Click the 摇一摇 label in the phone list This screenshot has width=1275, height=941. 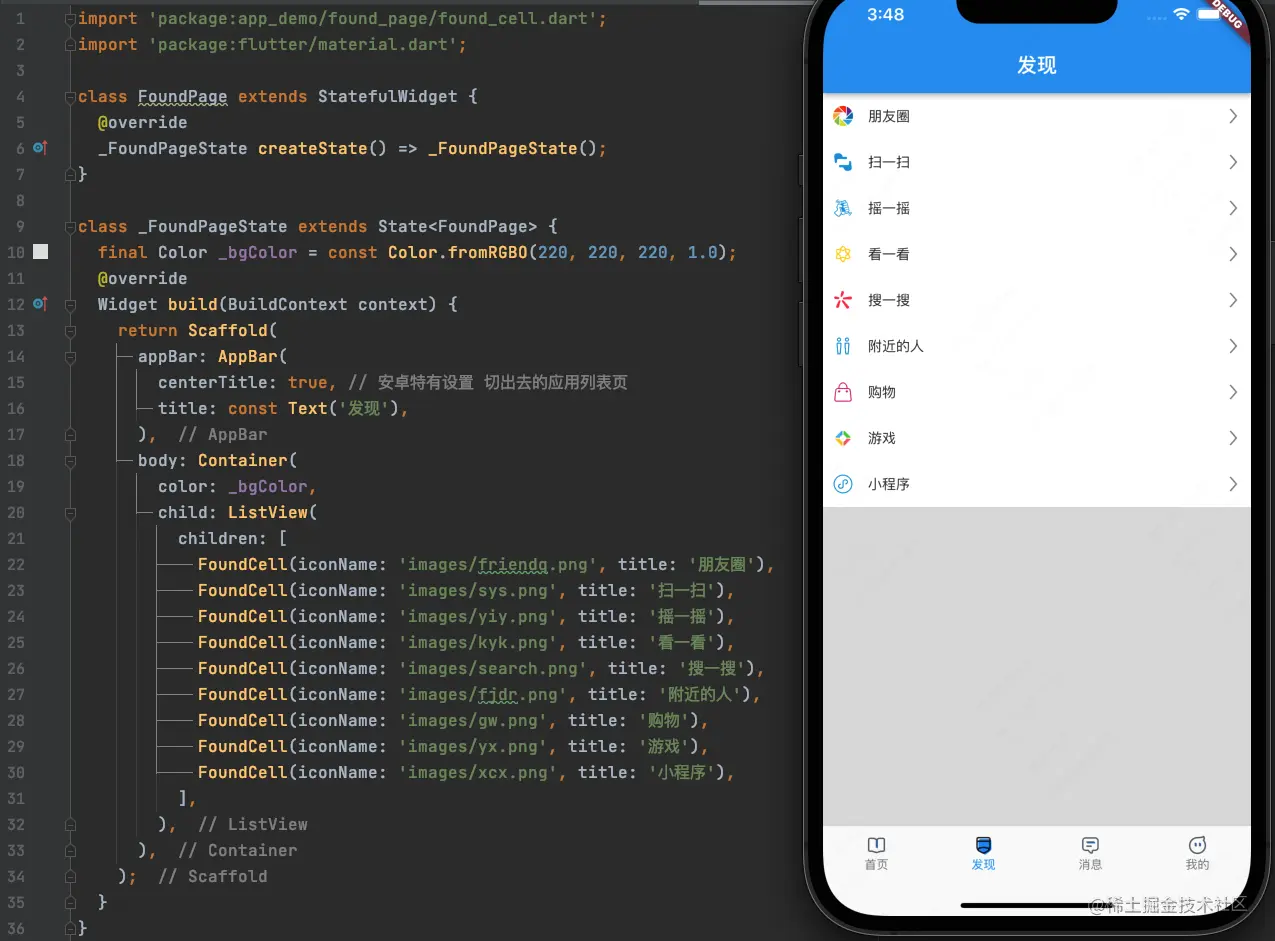889,208
